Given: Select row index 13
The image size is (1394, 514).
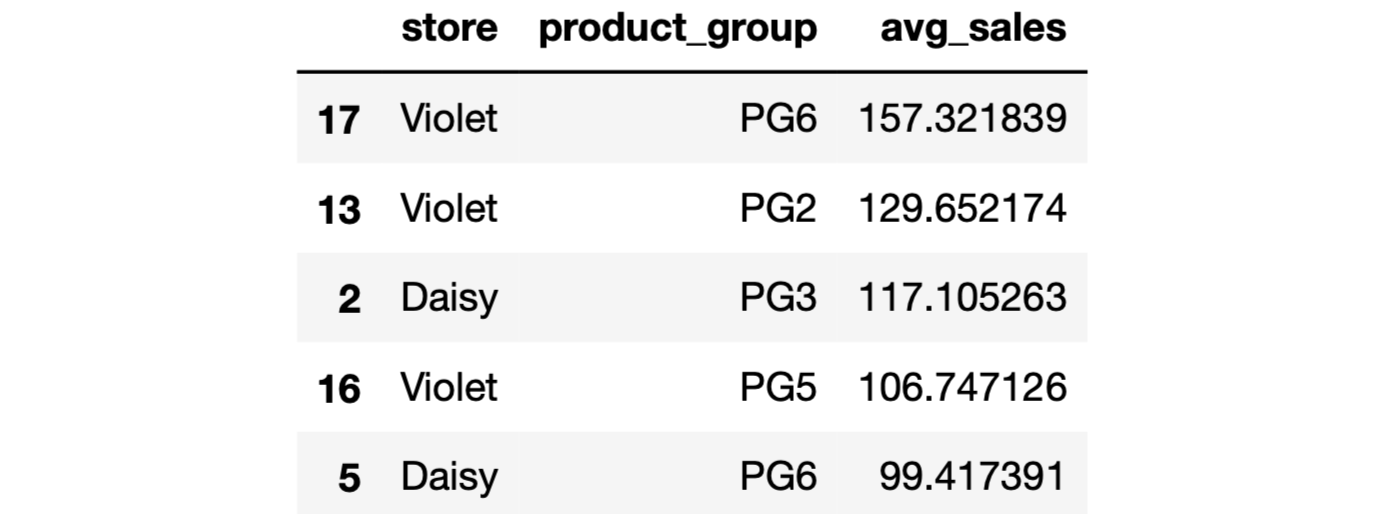Looking at the screenshot, I should (x=338, y=210).
